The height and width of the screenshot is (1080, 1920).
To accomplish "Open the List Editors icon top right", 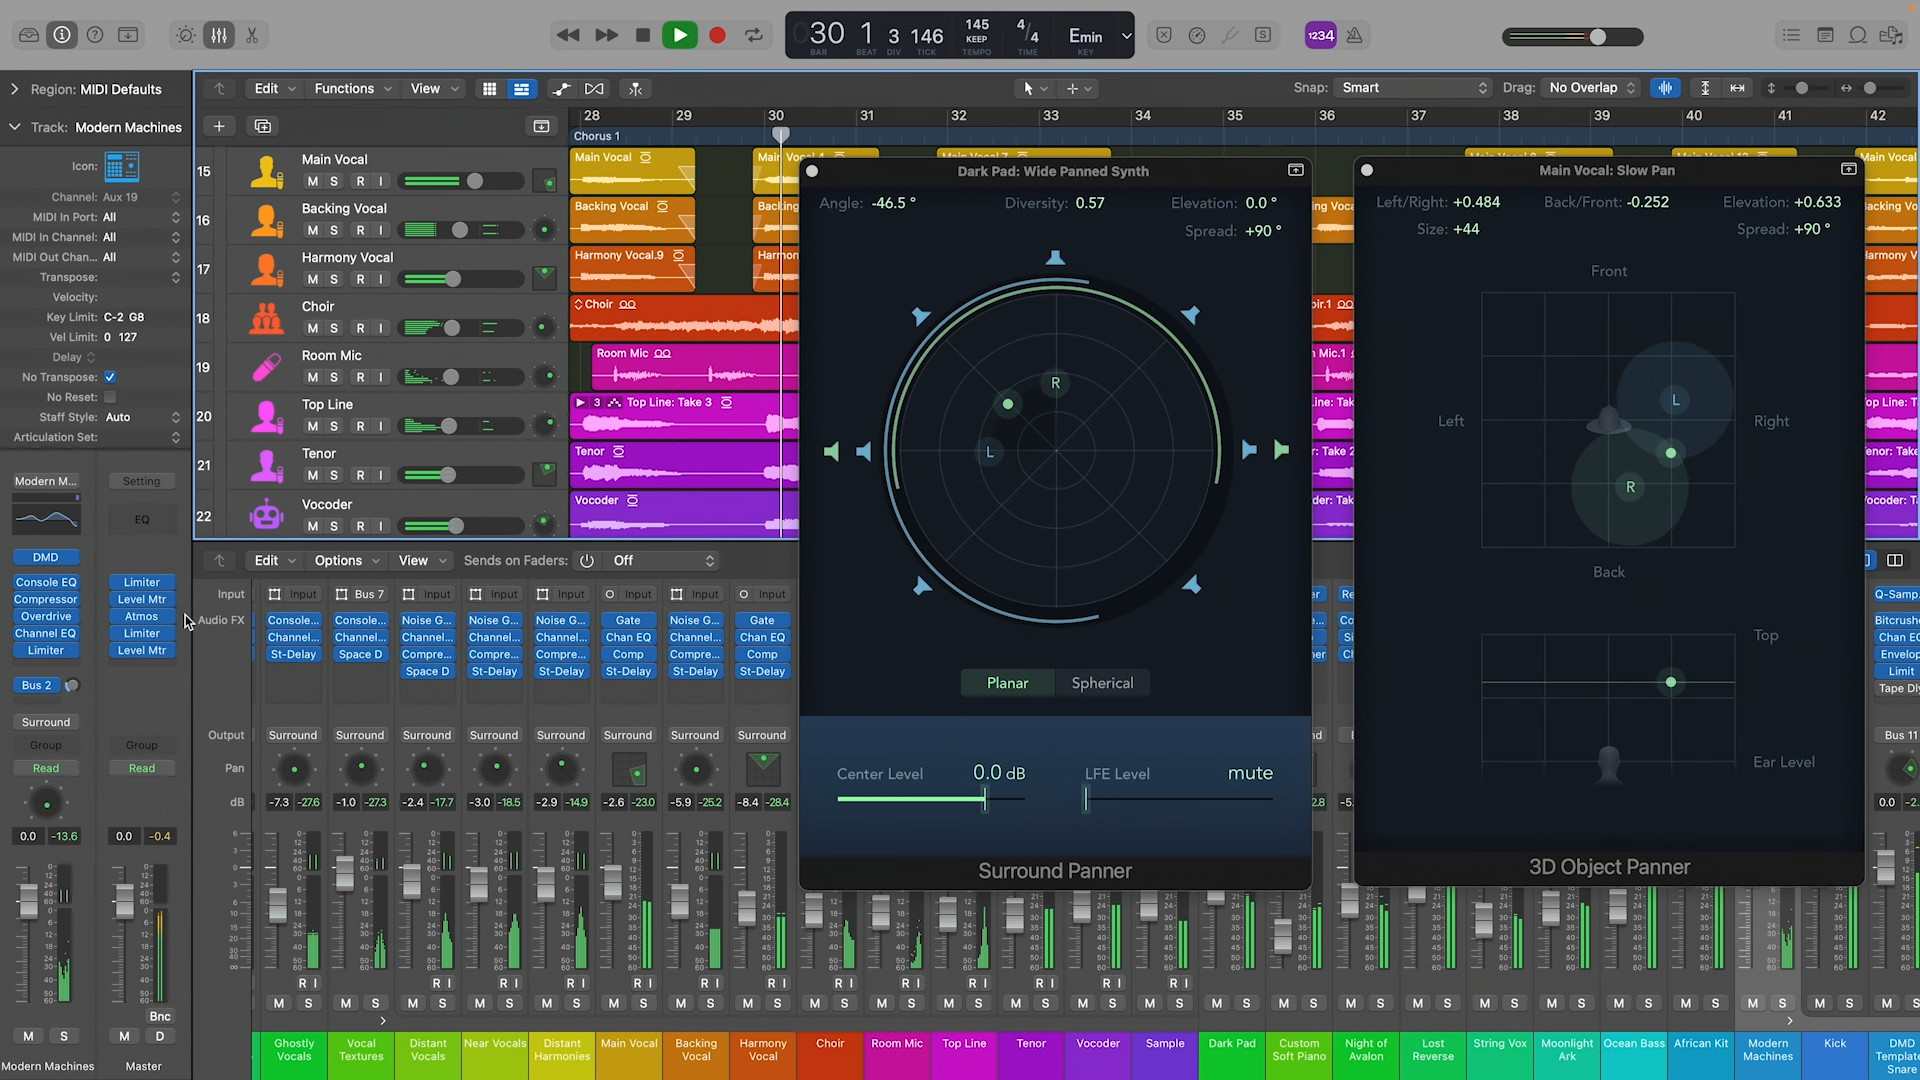I will click(x=1790, y=35).
